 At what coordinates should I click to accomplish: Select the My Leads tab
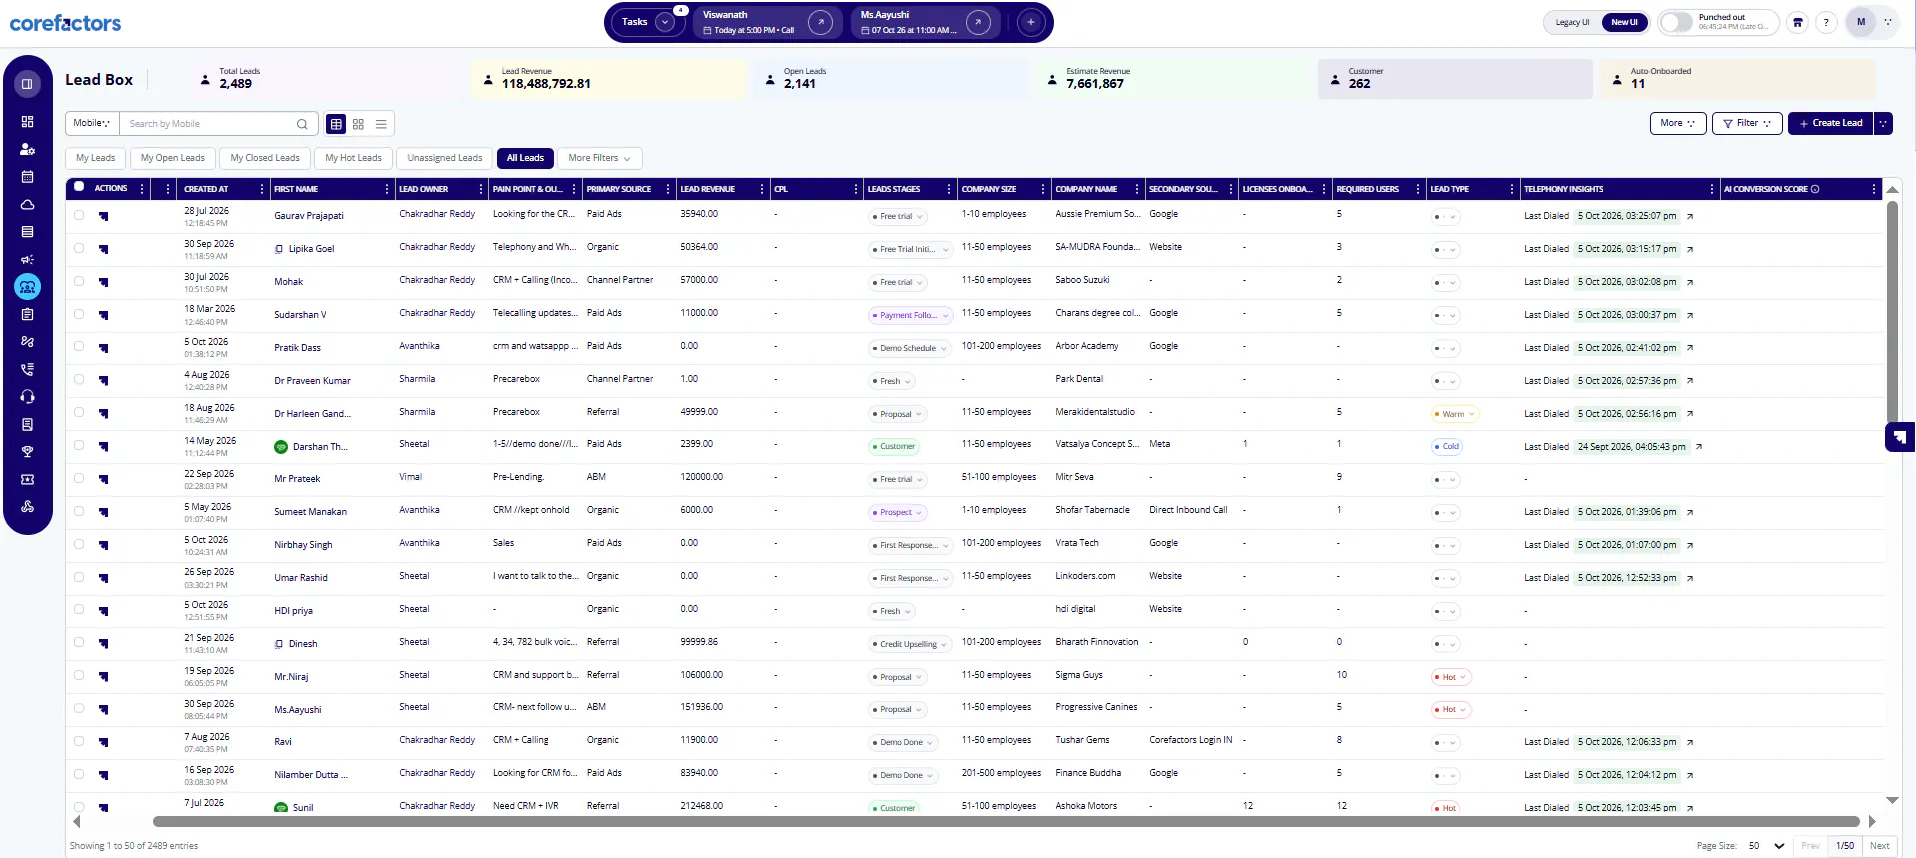click(x=95, y=158)
